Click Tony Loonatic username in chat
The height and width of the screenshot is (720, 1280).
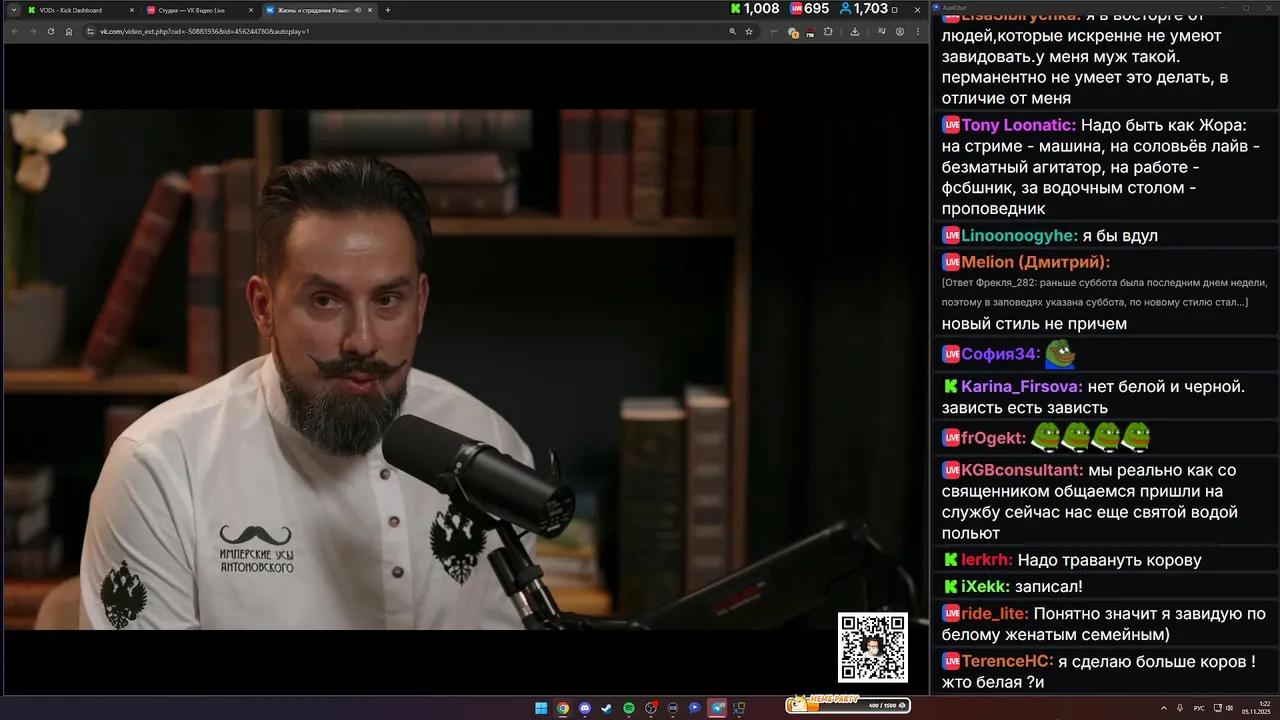click(1019, 125)
